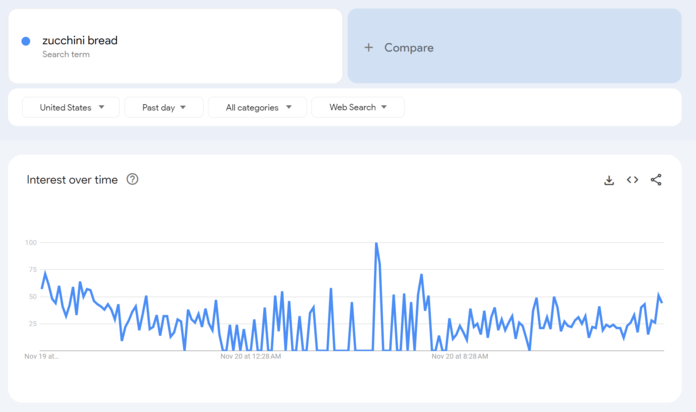Open the All categories dropdown
Viewport: 696px width, 412px height.
(x=257, y=107)
